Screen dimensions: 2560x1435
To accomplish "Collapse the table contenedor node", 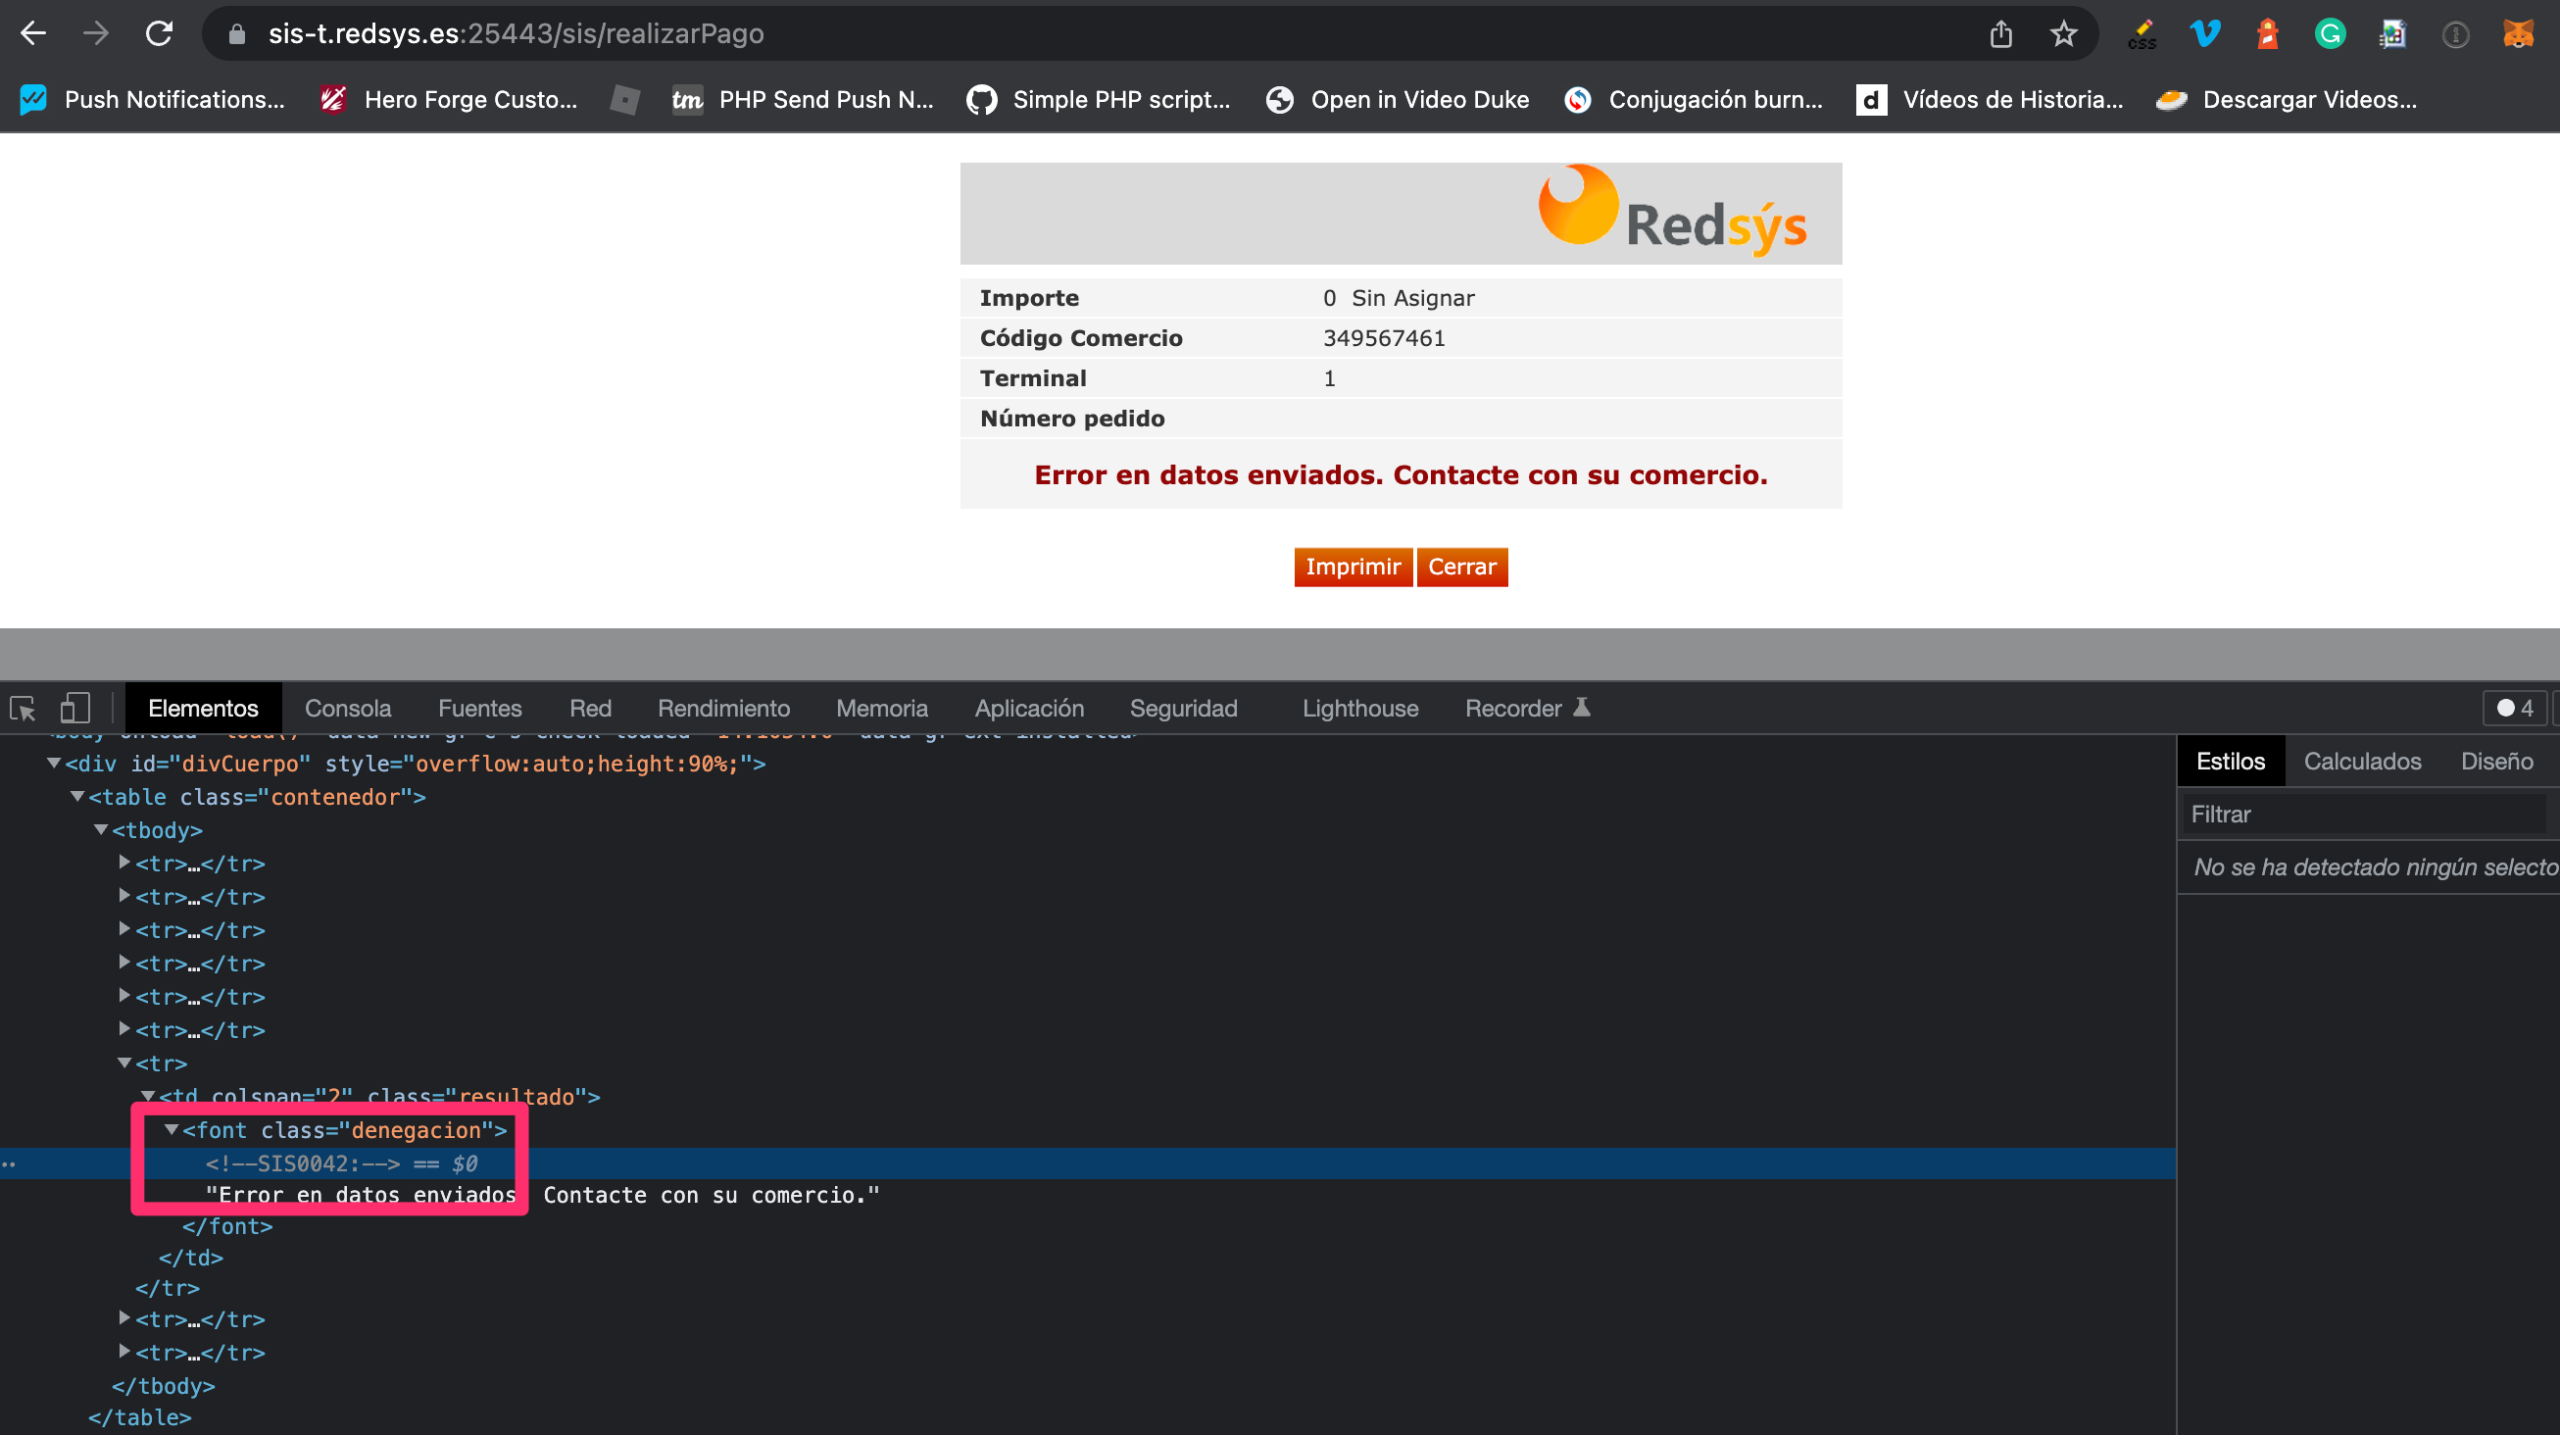I will [x=77, y=796].
